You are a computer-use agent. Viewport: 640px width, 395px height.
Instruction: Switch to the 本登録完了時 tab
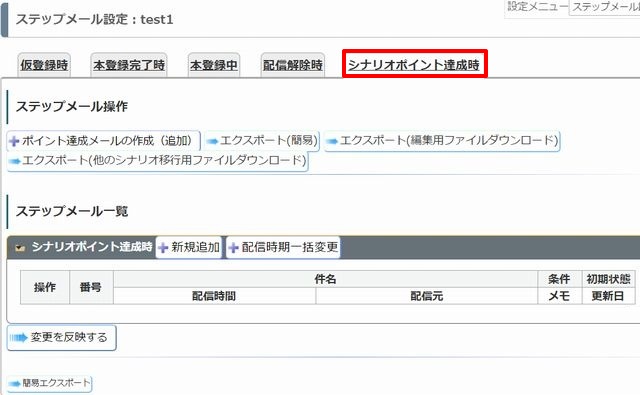pos(129,65)
